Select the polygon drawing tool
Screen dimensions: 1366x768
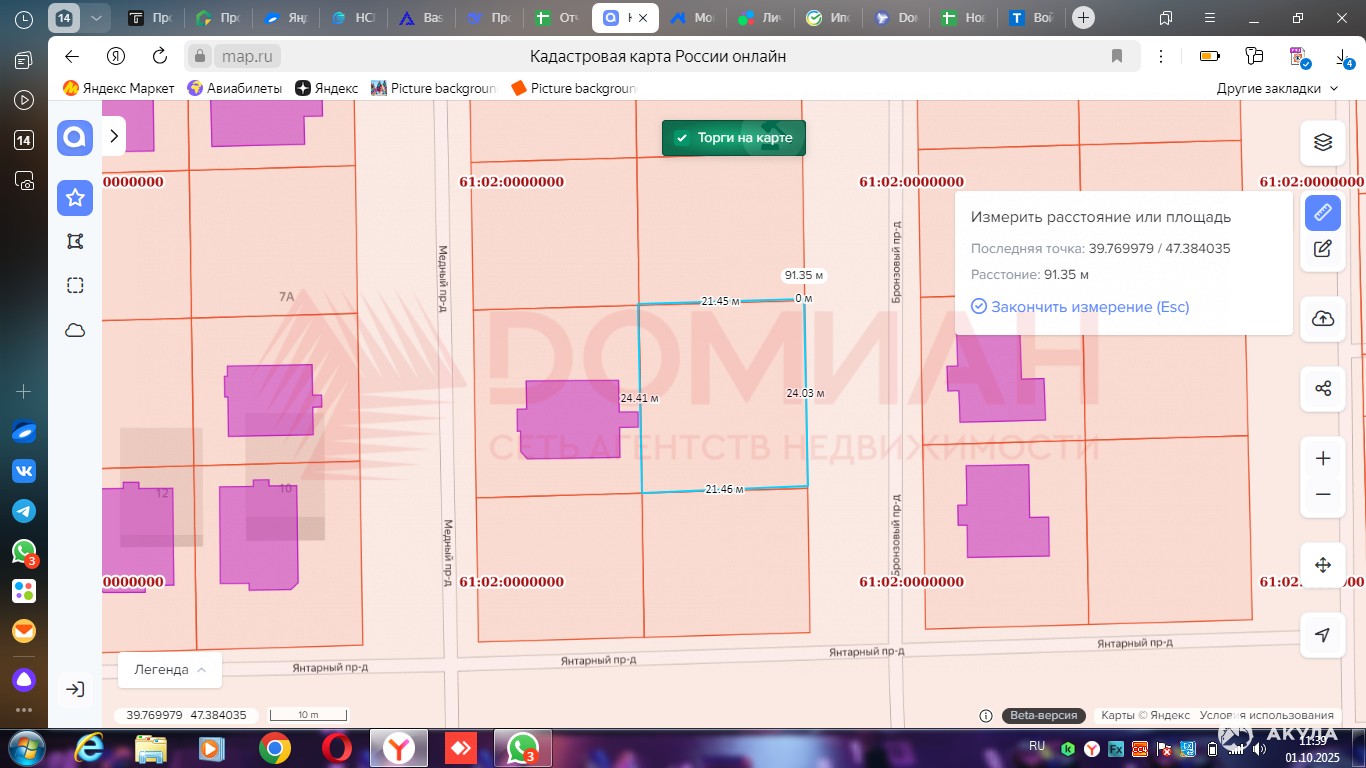(75, 241)
